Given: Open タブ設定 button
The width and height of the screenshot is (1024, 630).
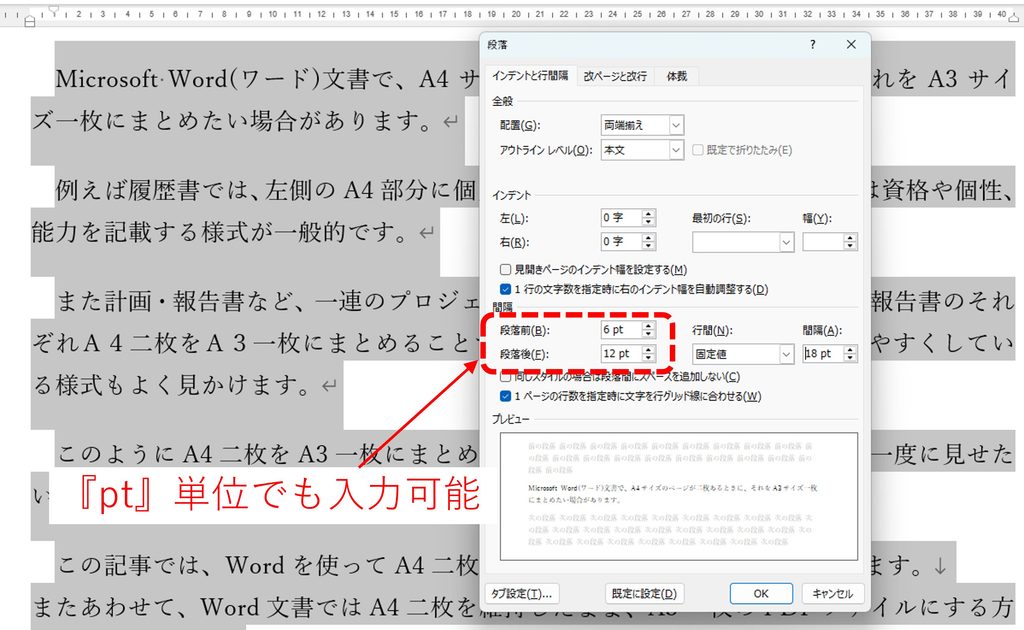Looking at the screenshot, I should 521,593.
